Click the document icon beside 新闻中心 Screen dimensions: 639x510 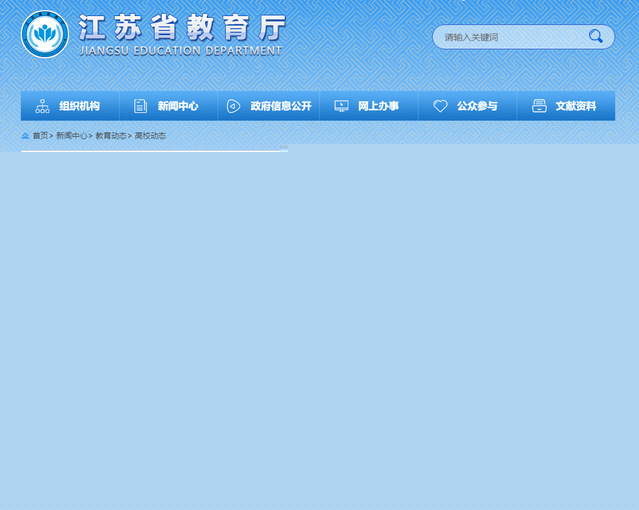tap(140, 106)
